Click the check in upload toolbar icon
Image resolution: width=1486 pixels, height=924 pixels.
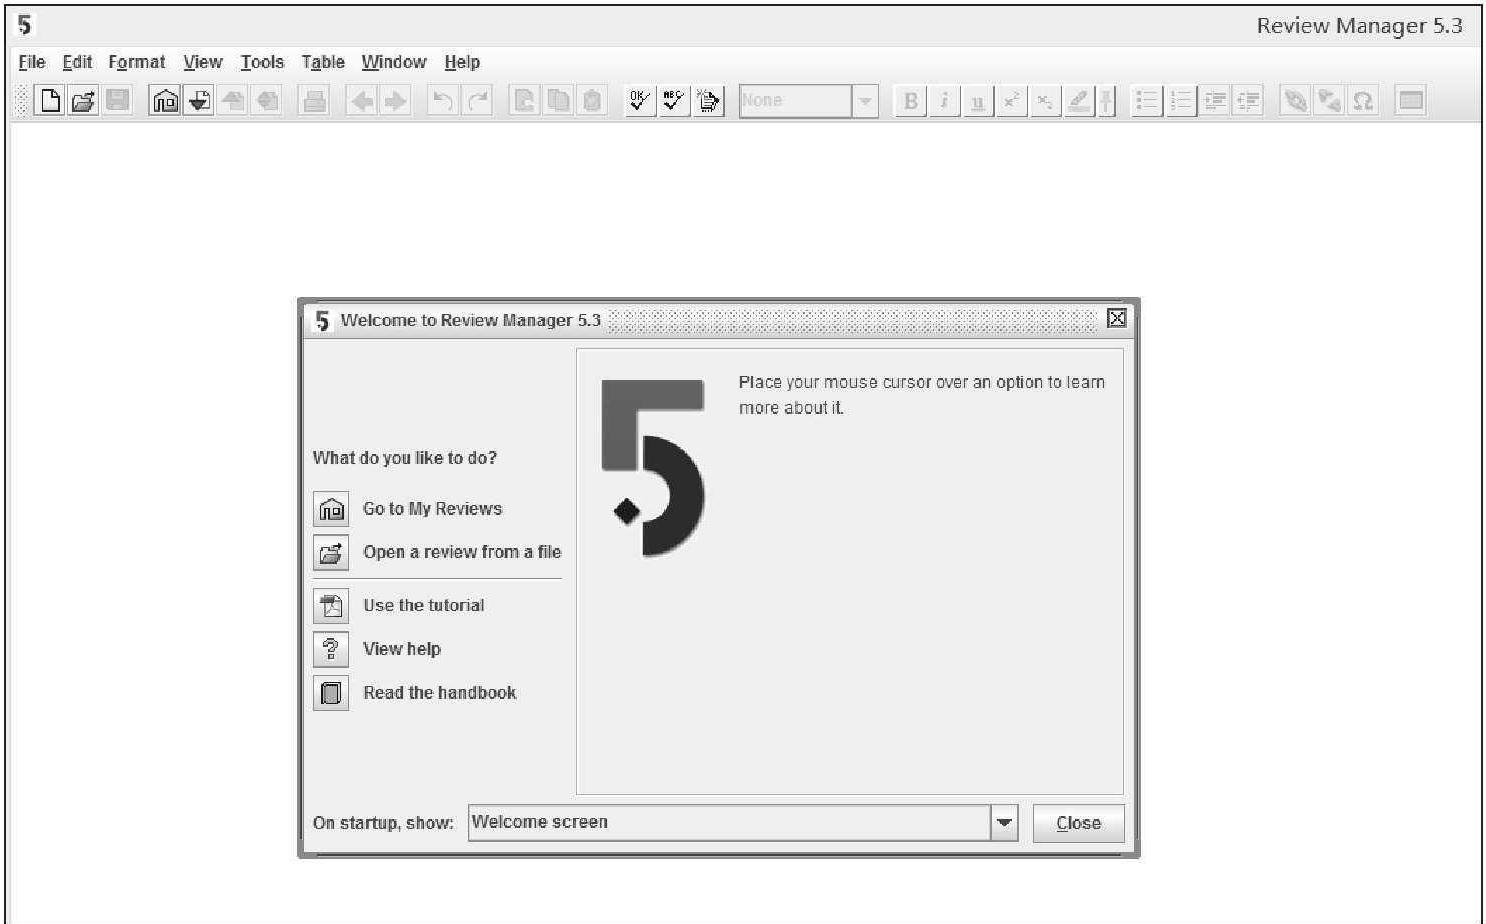(232, 100)
